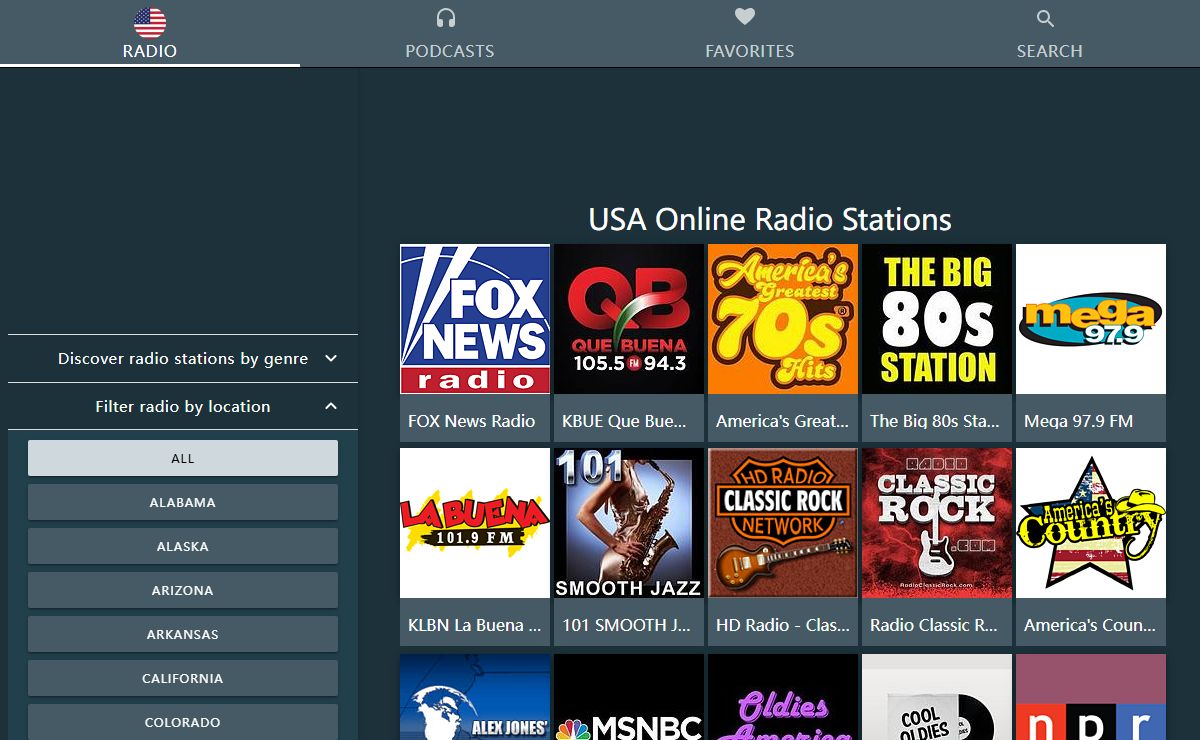Open the PODCASTS tab

450,33
